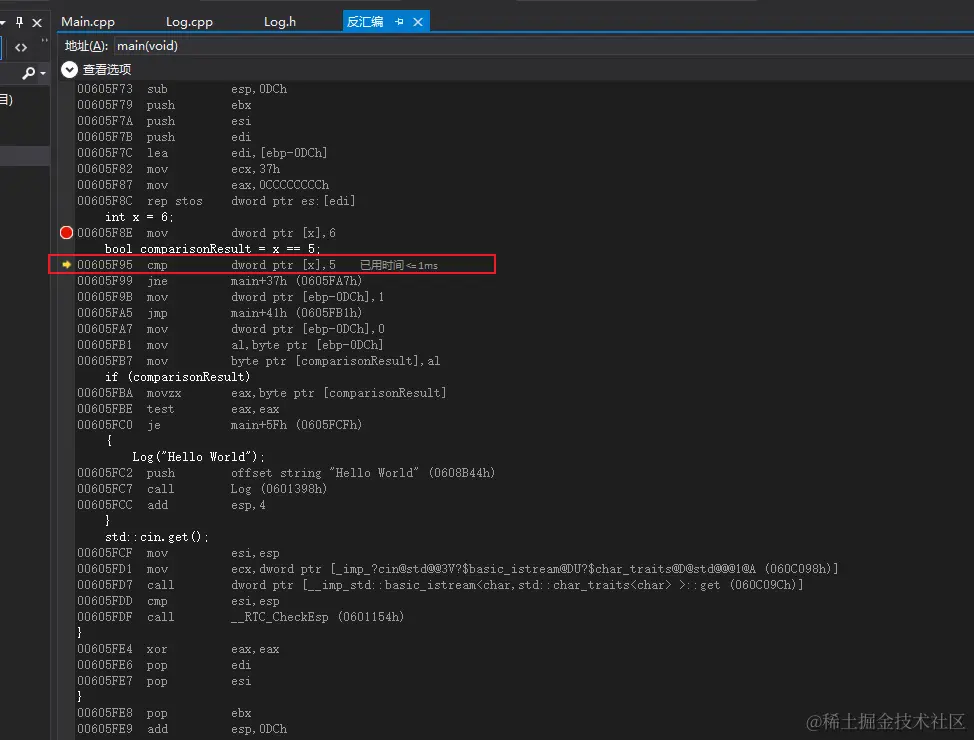Click the call Log instruction at 00605FC7

[202, 489]
